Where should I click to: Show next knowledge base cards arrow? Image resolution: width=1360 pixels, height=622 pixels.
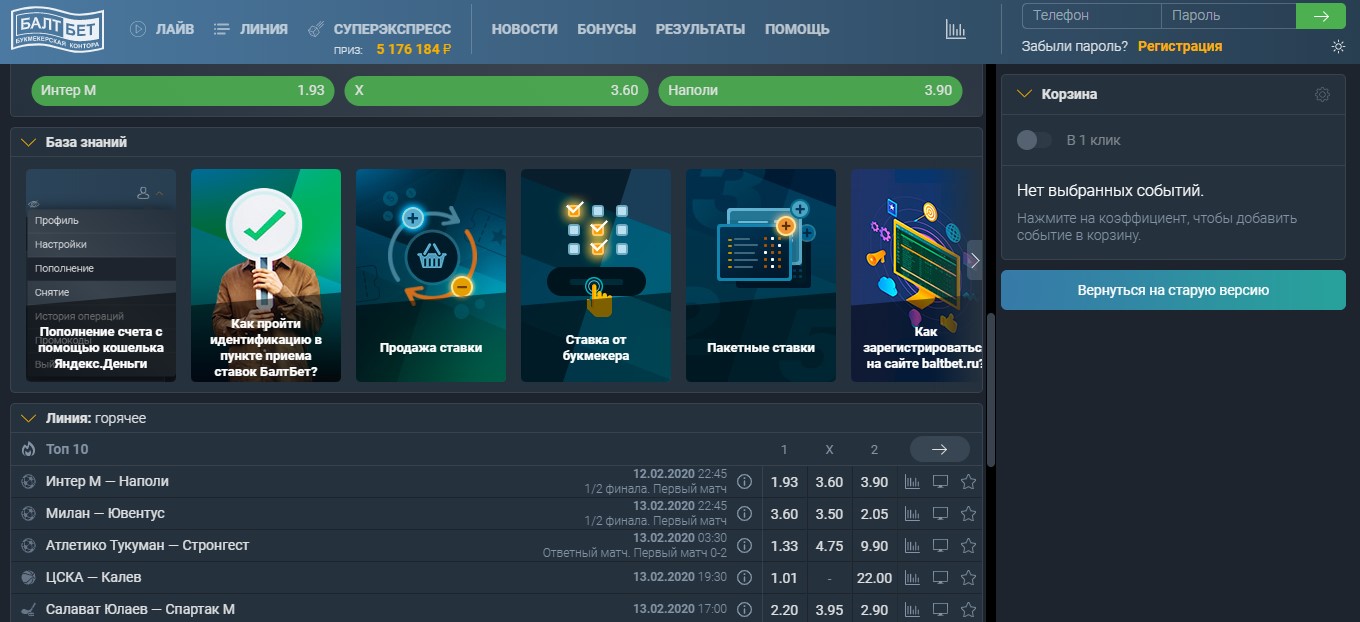click(x=975, y=261)
